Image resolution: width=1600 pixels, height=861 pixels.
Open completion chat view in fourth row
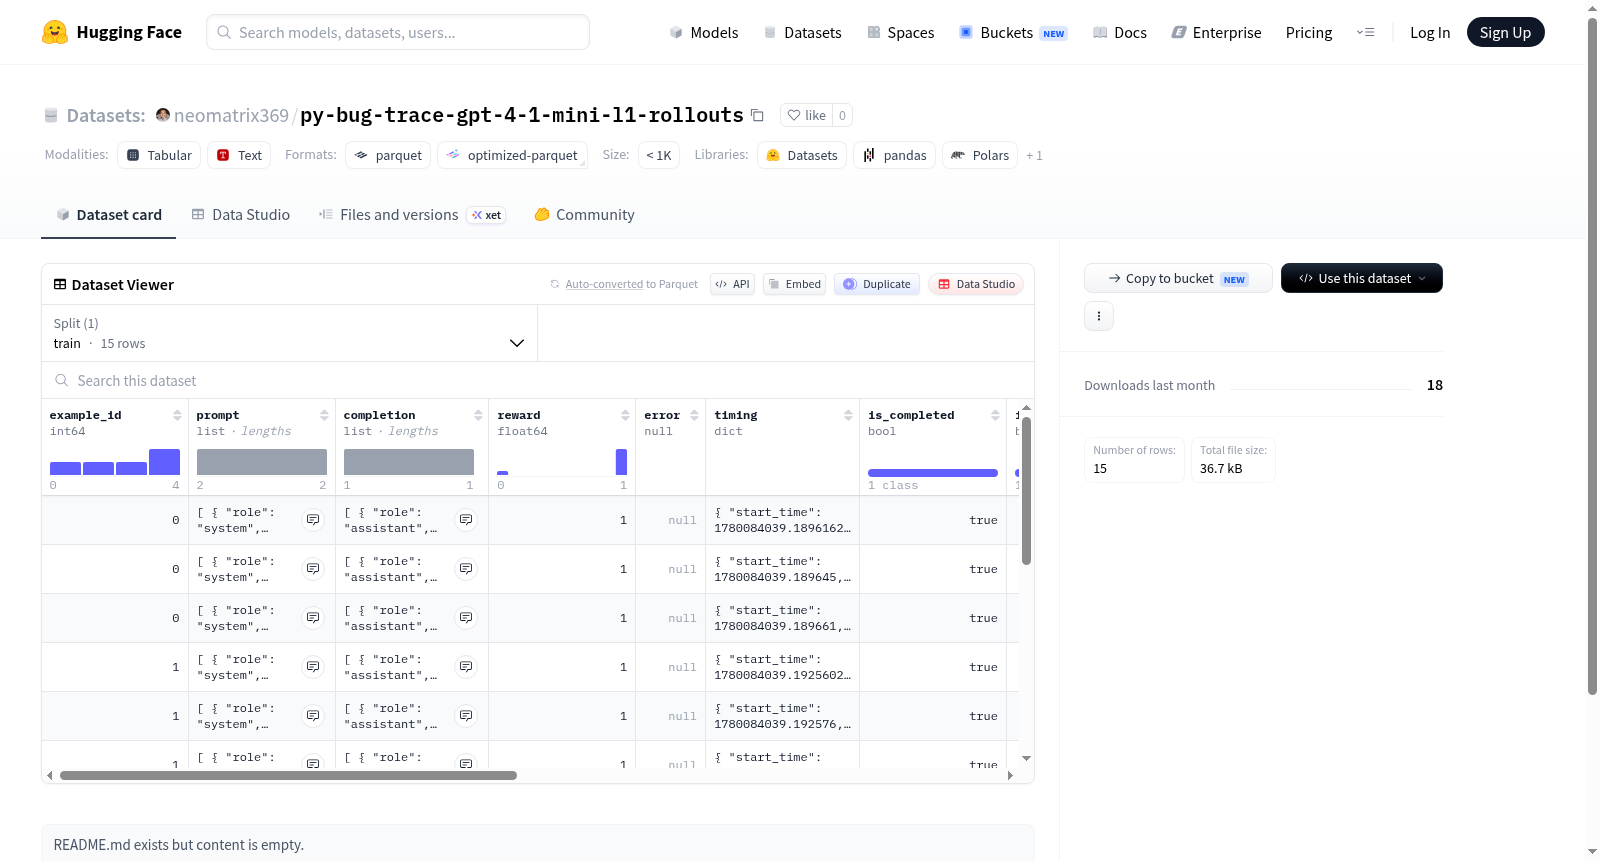click(x=466, y=667)
